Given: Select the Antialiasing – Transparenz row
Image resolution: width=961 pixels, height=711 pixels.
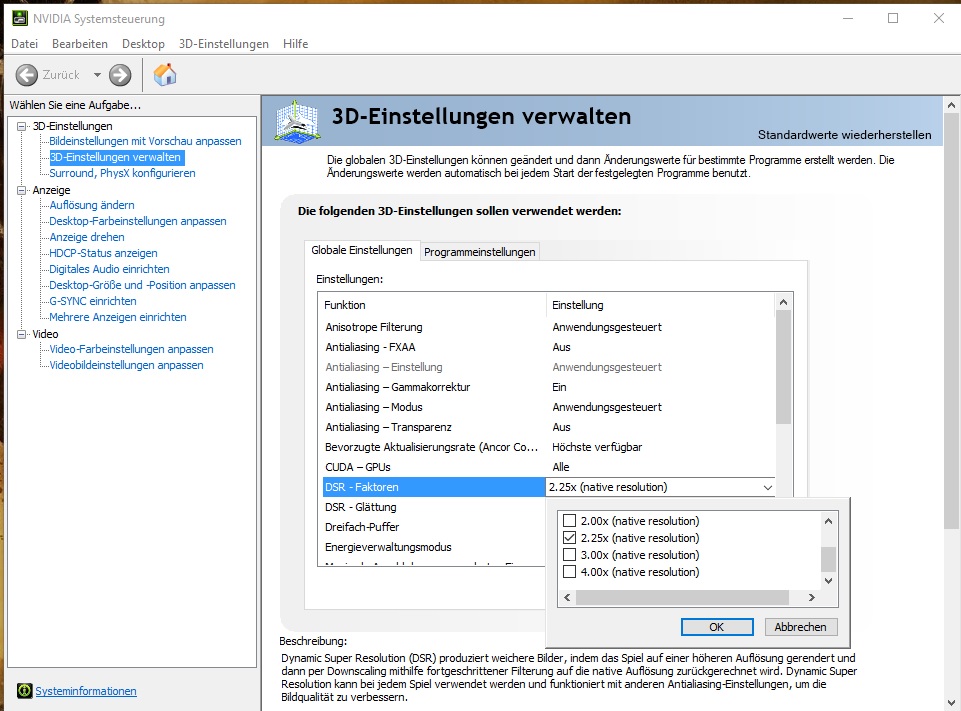Looking at the screenshot, I should (549, 427).
